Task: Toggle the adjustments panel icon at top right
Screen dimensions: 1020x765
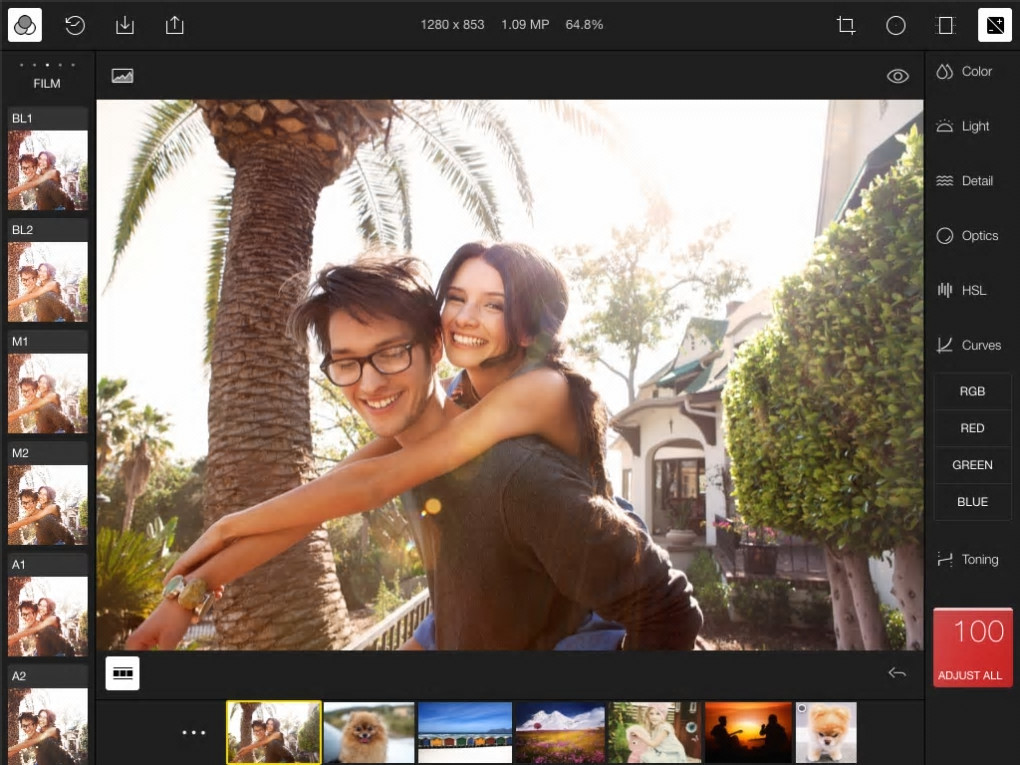Action: coord(995,25)
